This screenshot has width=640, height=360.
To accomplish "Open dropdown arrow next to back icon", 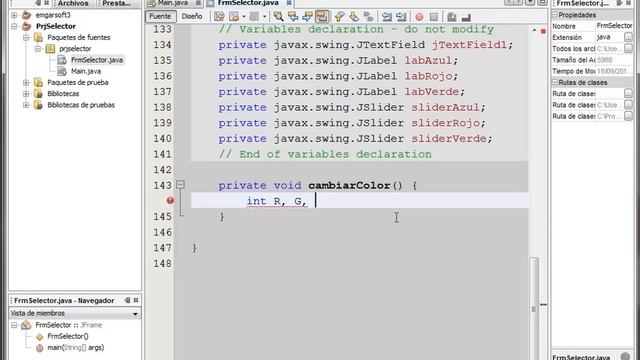I will 244,17.
